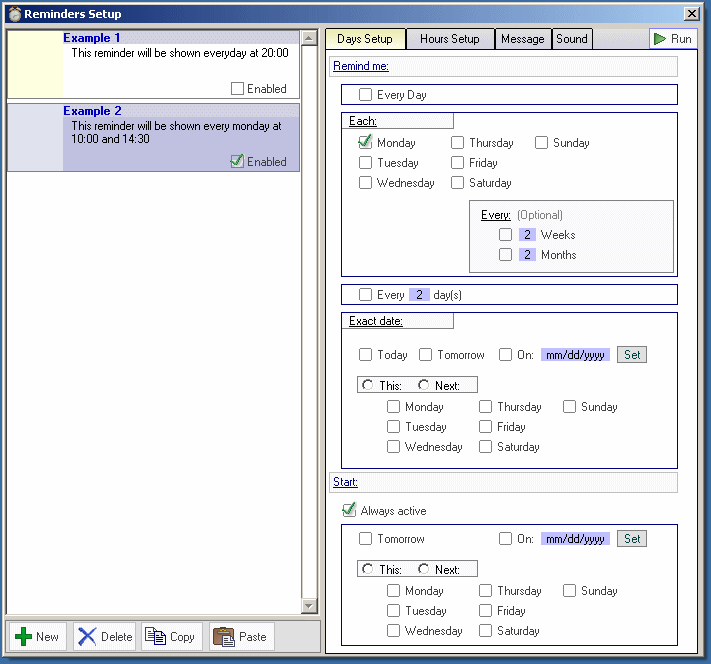
Task: Check Thursday in the Each section
Action: 458,142
